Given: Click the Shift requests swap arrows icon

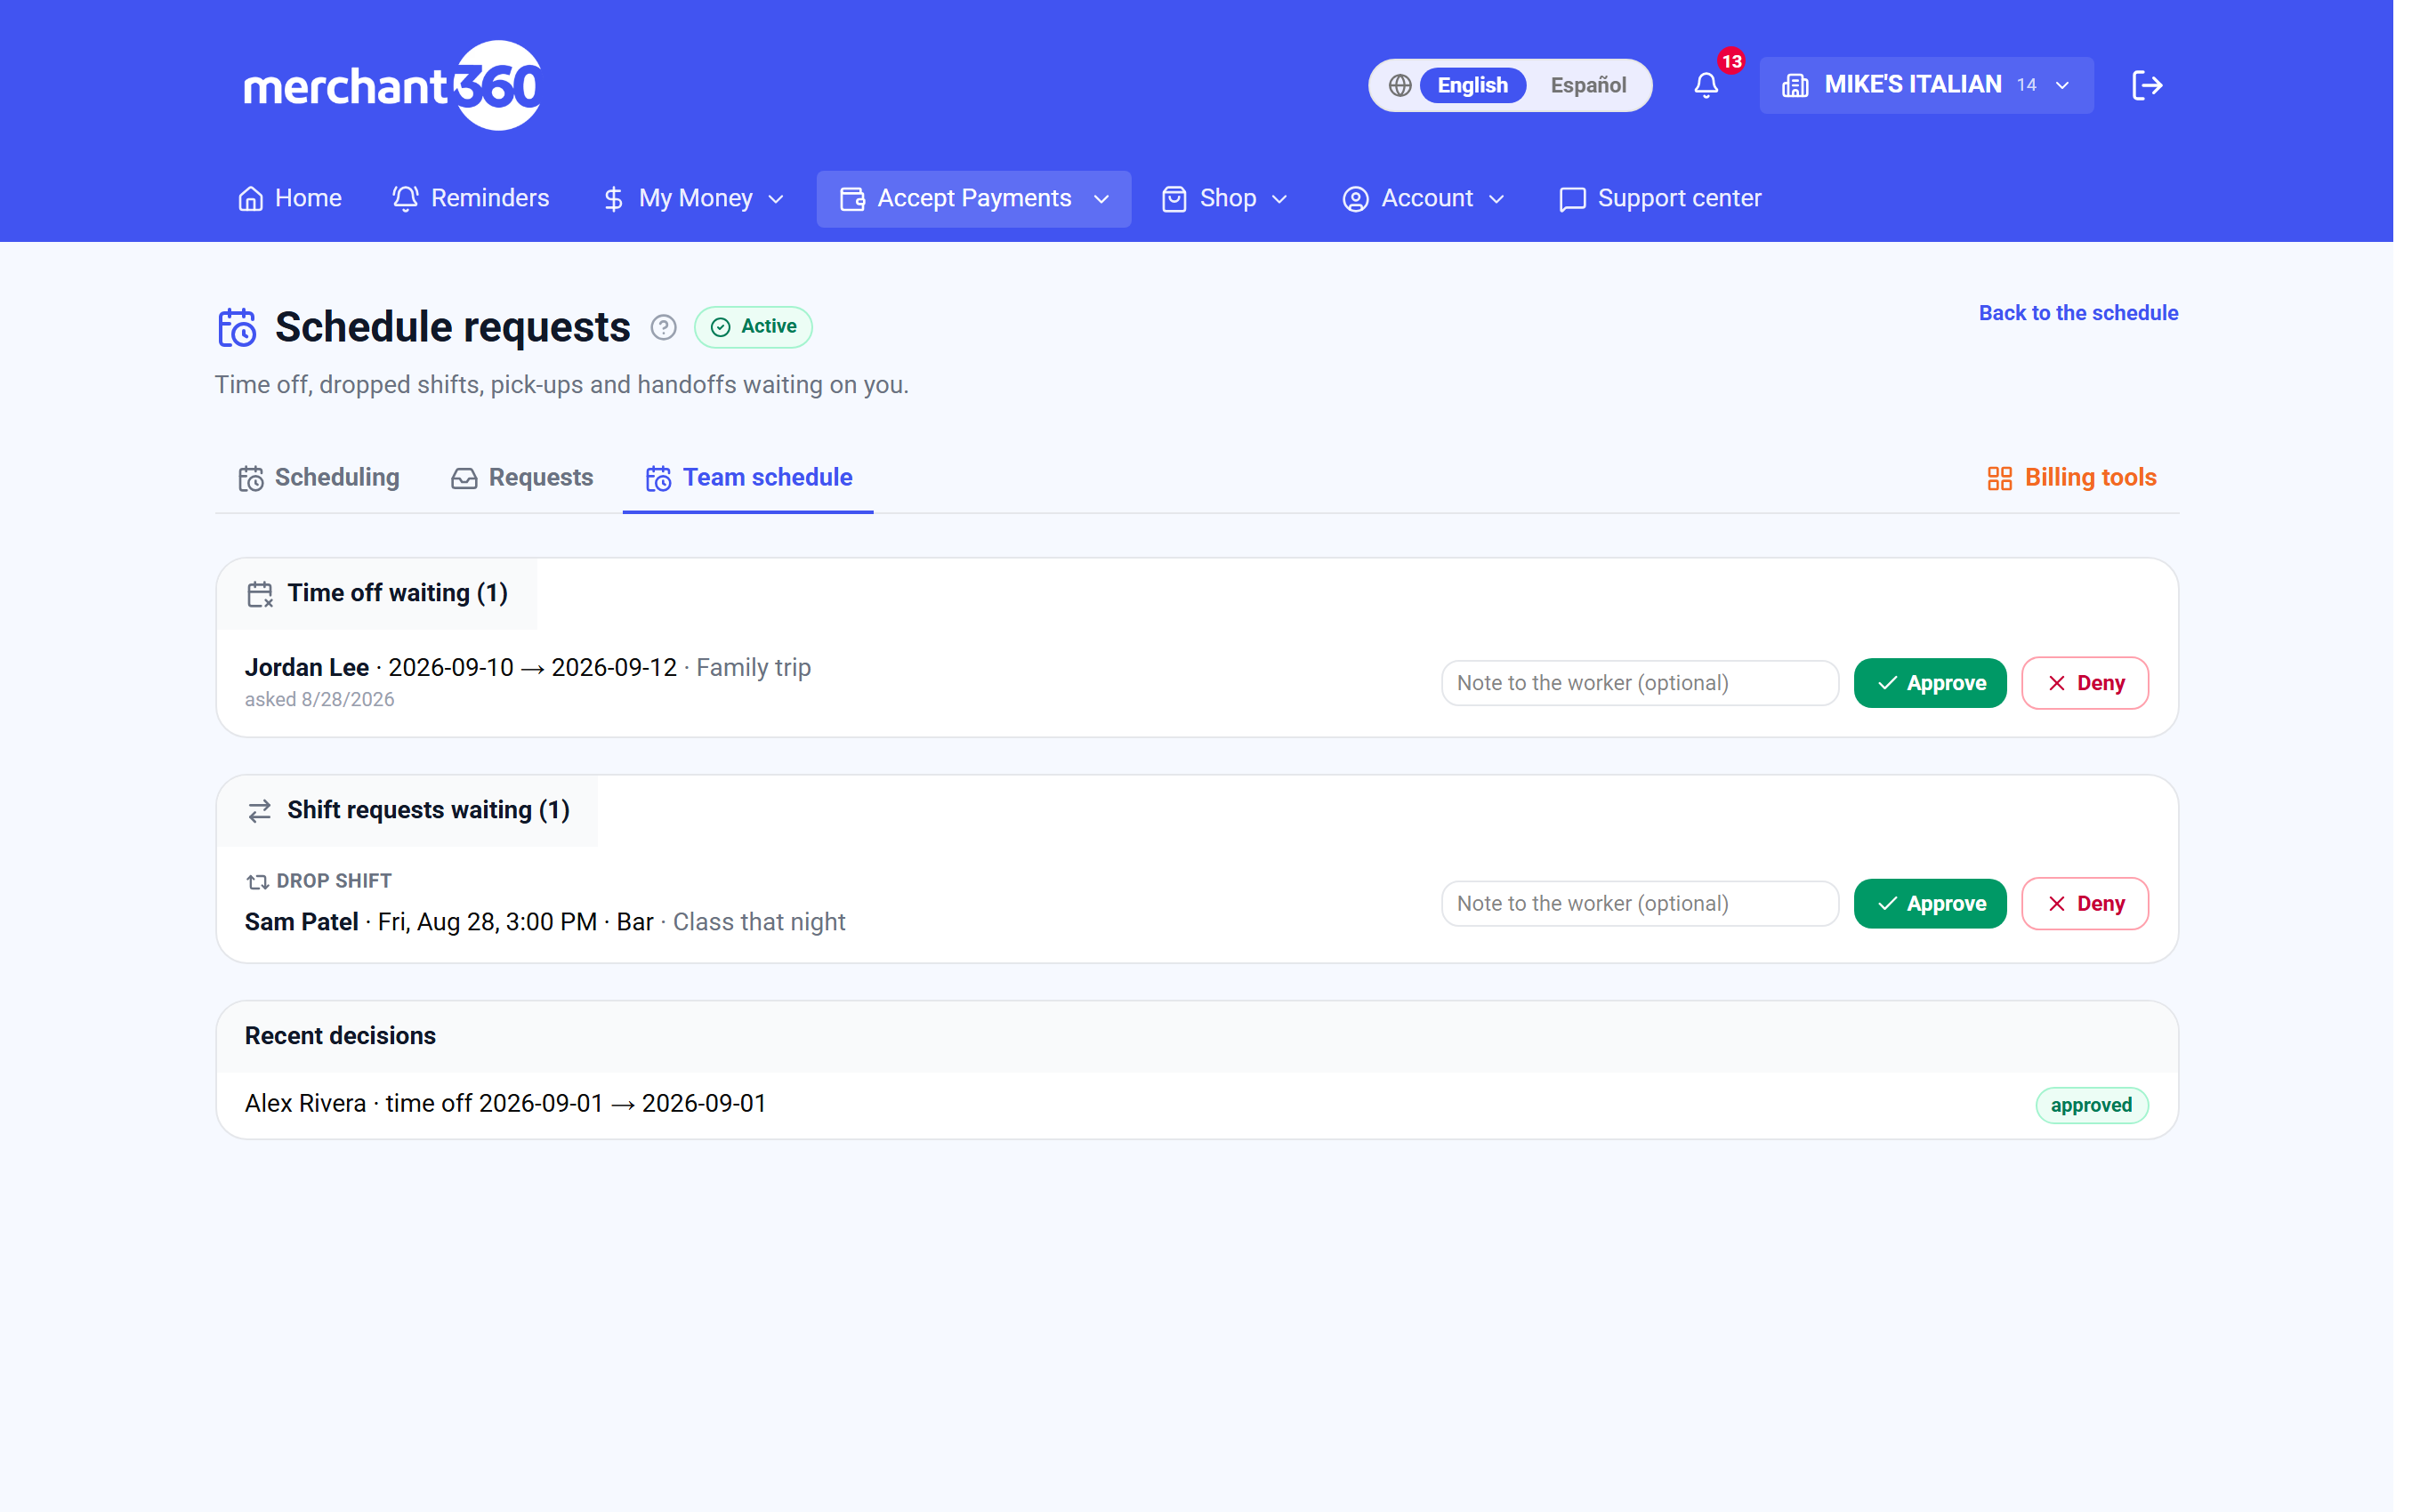Looking at the screenshot, I should (x=260, y=811).
